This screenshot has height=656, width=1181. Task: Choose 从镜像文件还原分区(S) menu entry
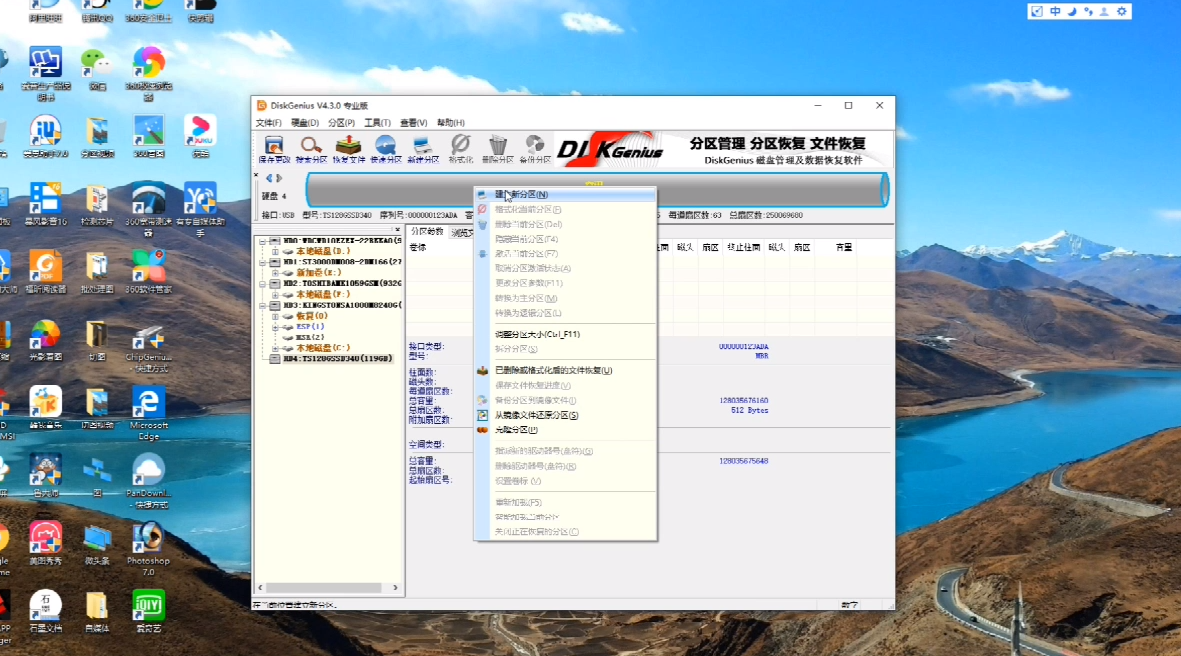click(565, 415)
